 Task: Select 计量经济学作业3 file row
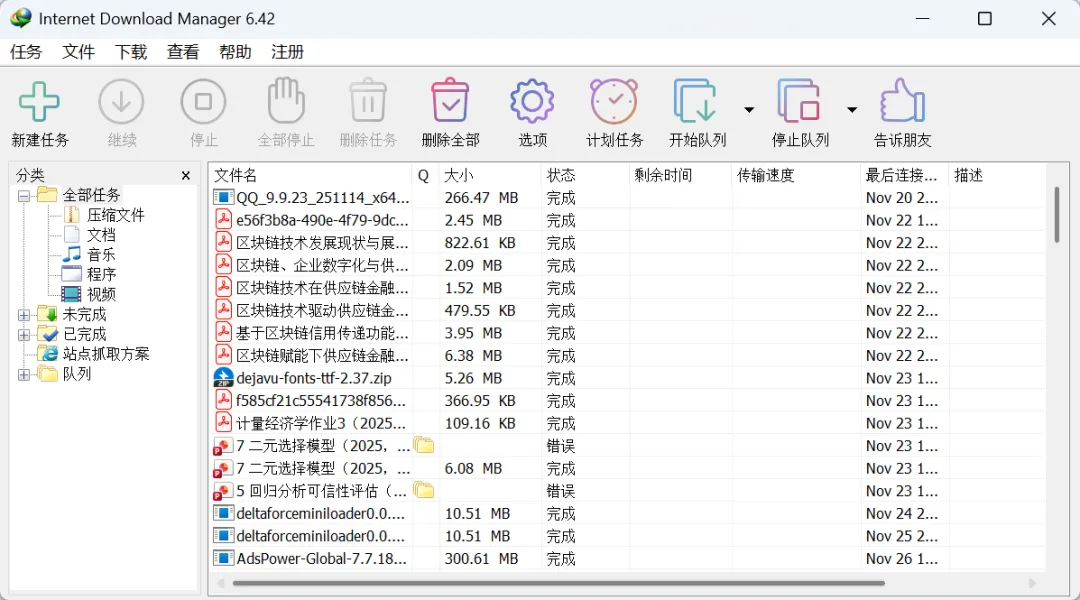click(x=627, y=423)
